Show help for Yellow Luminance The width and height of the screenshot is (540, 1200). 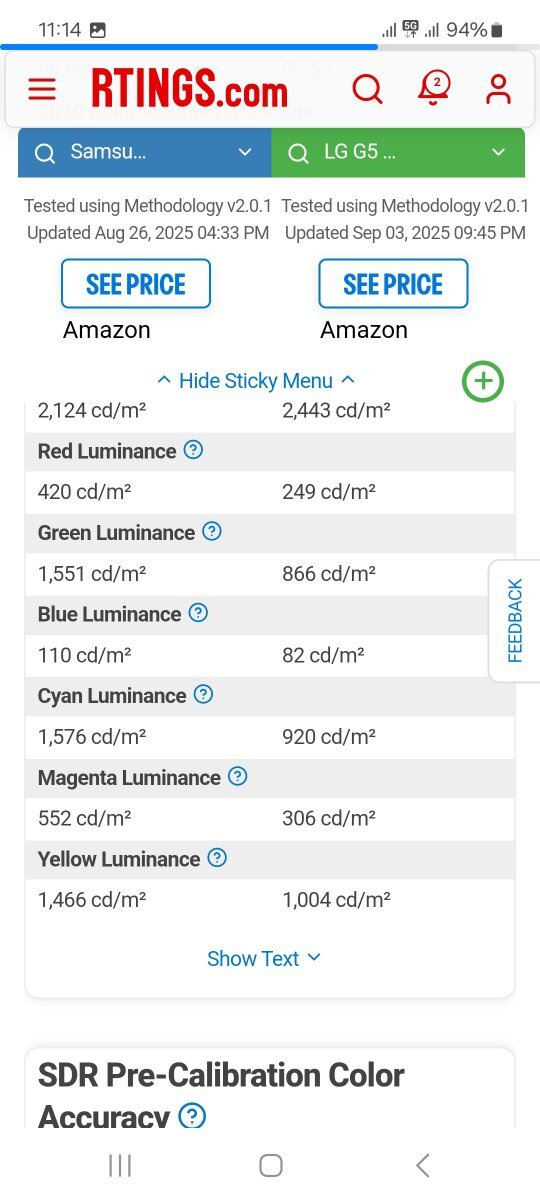point(217,858)
